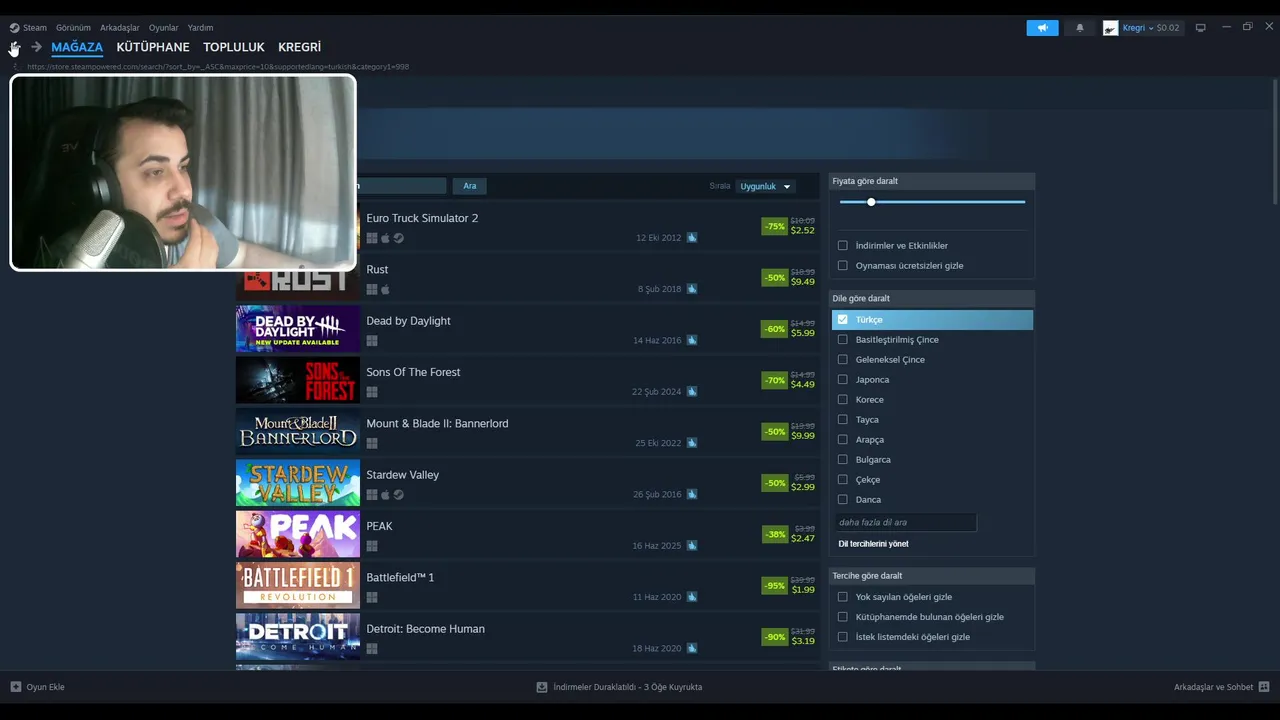Open the friends and chat icon

1264,687
